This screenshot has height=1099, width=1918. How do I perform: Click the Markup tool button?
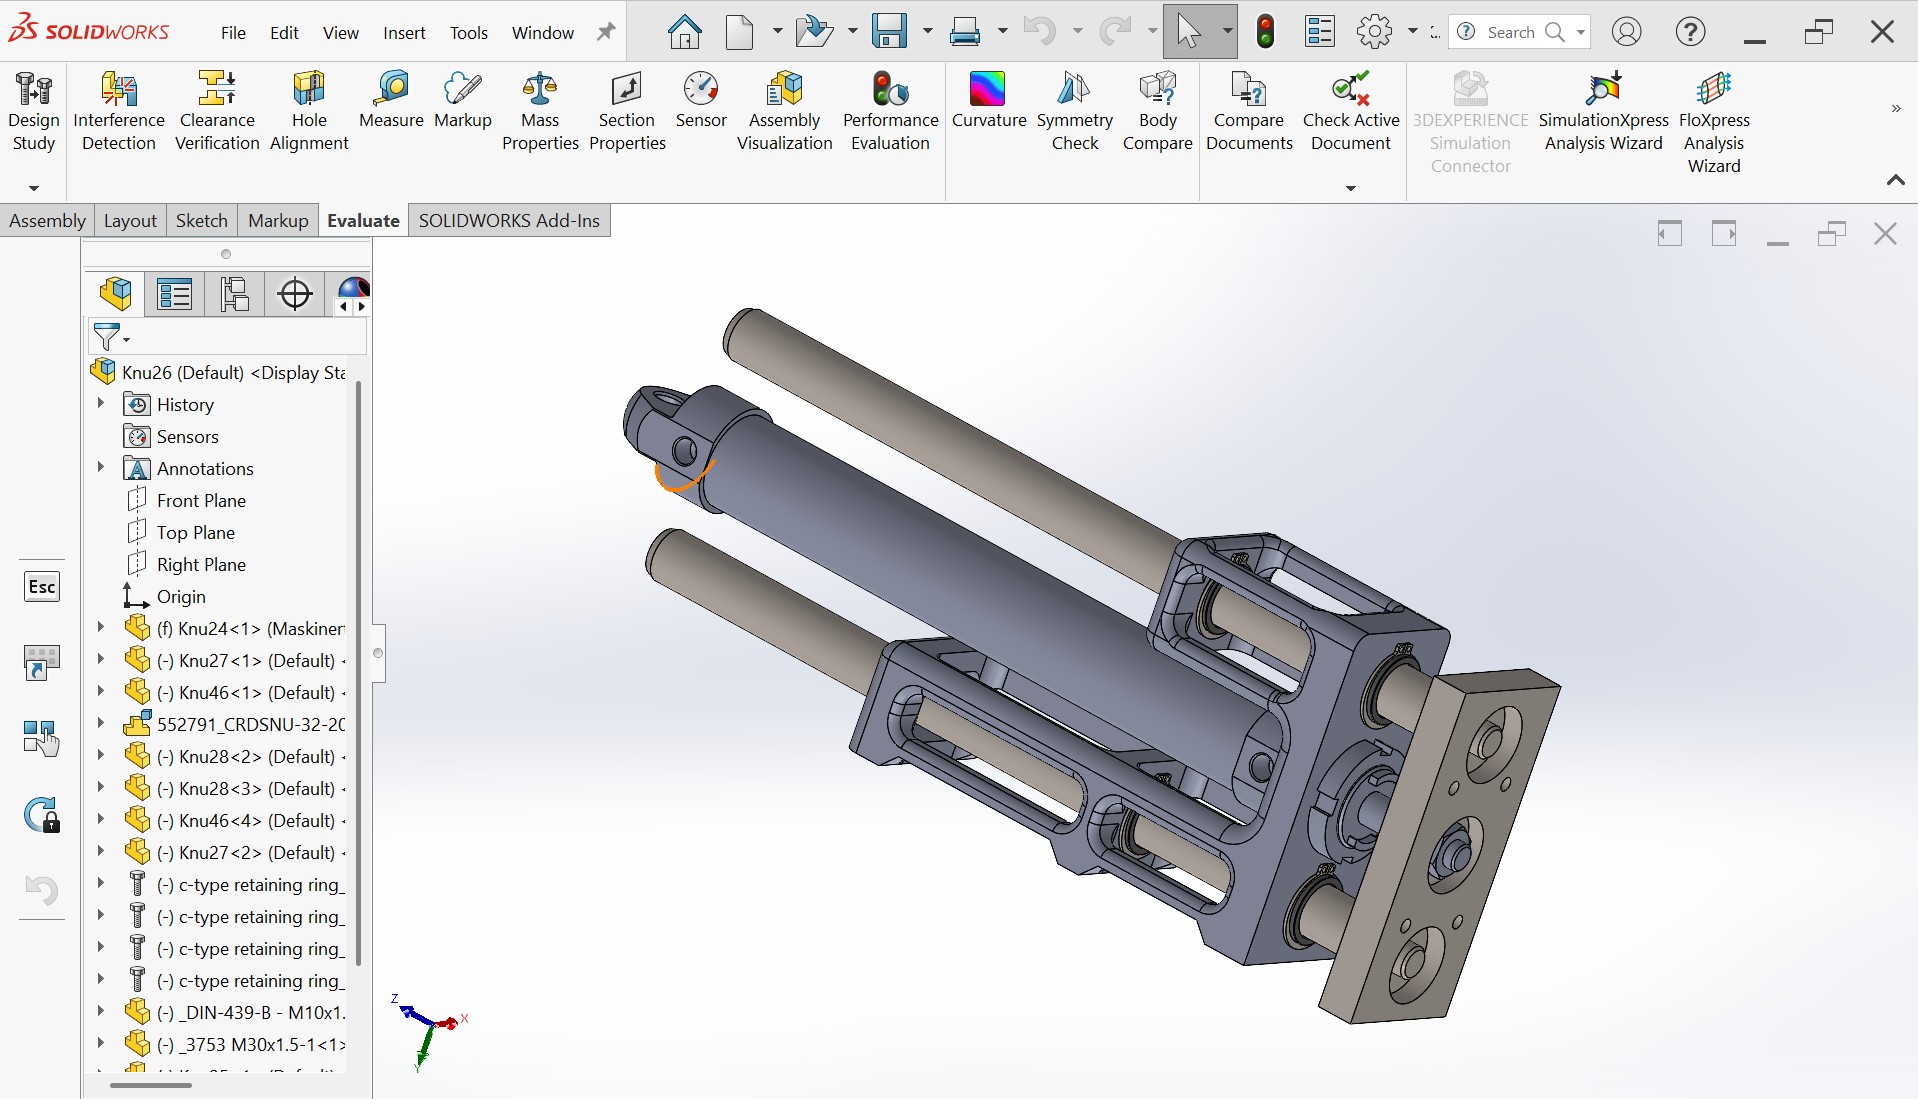click(463, 100)
